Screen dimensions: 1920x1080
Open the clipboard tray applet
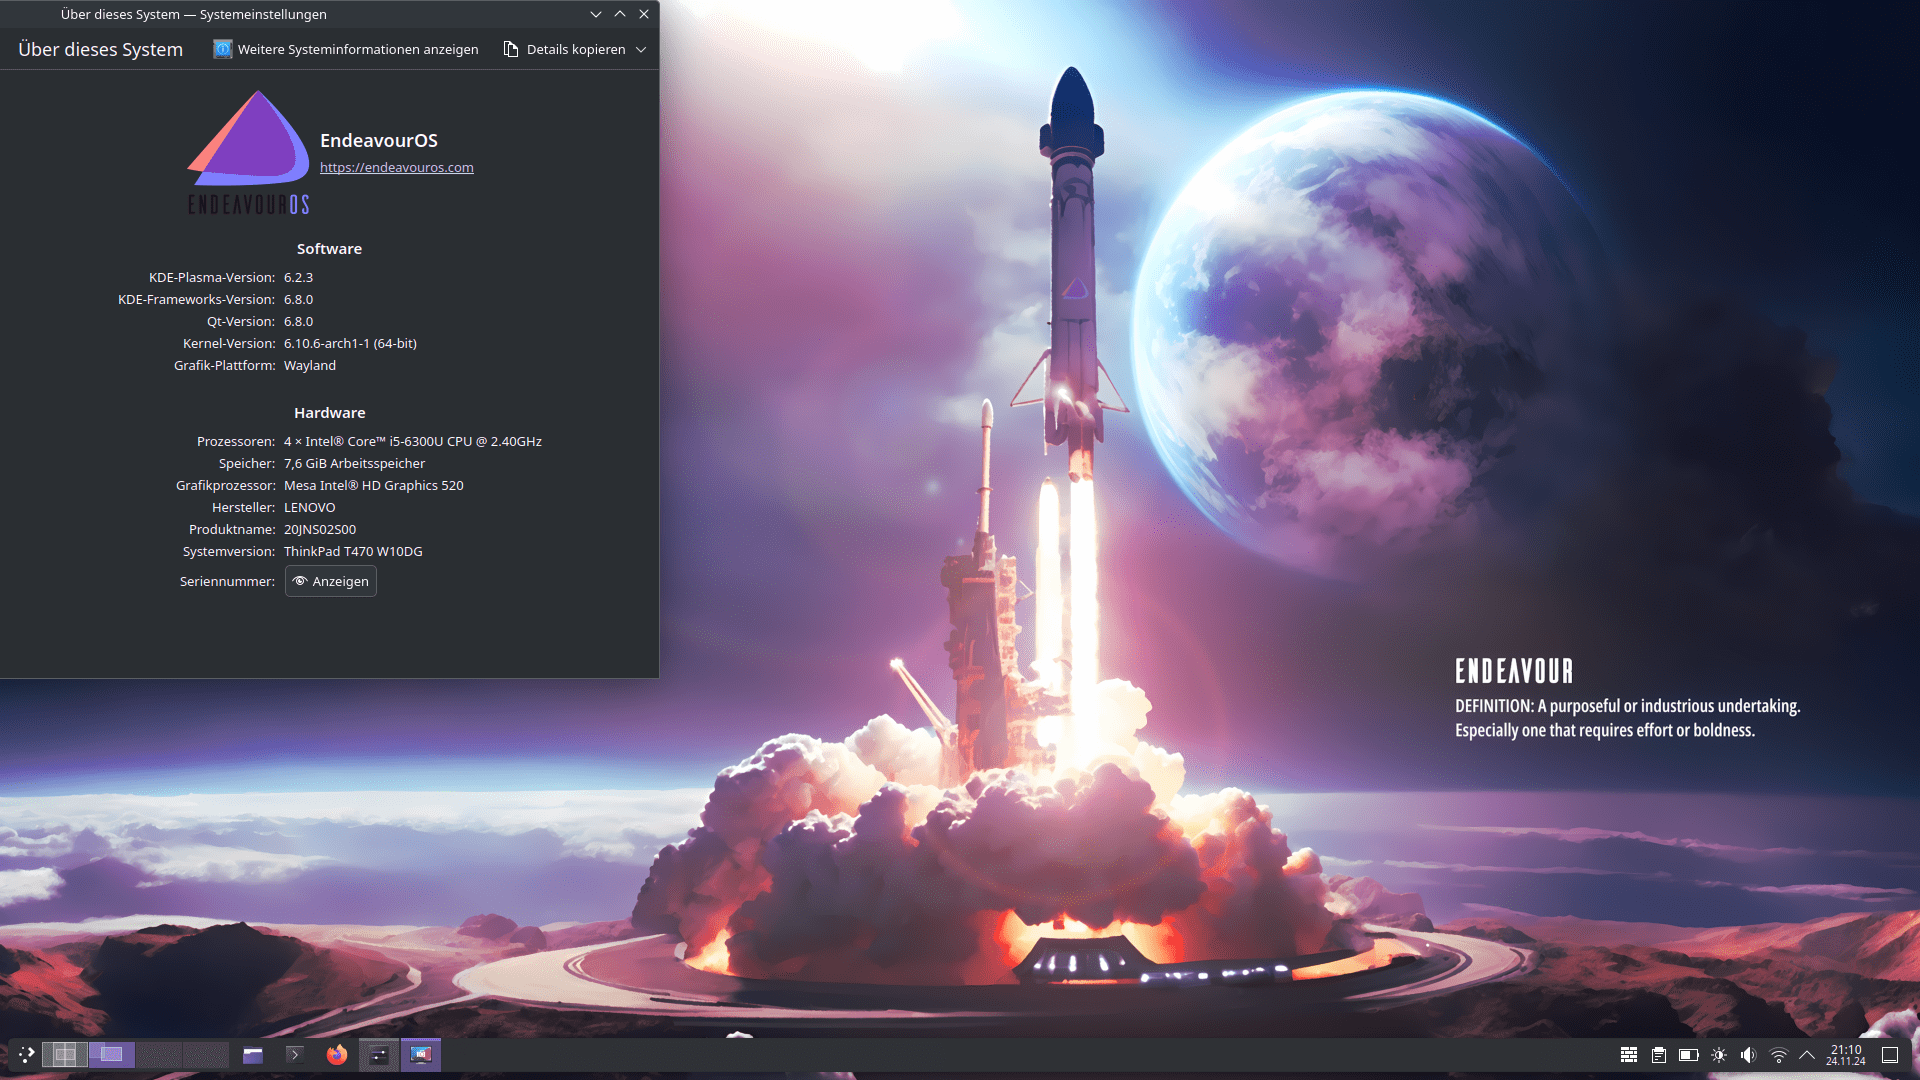coord(1658,1054)
